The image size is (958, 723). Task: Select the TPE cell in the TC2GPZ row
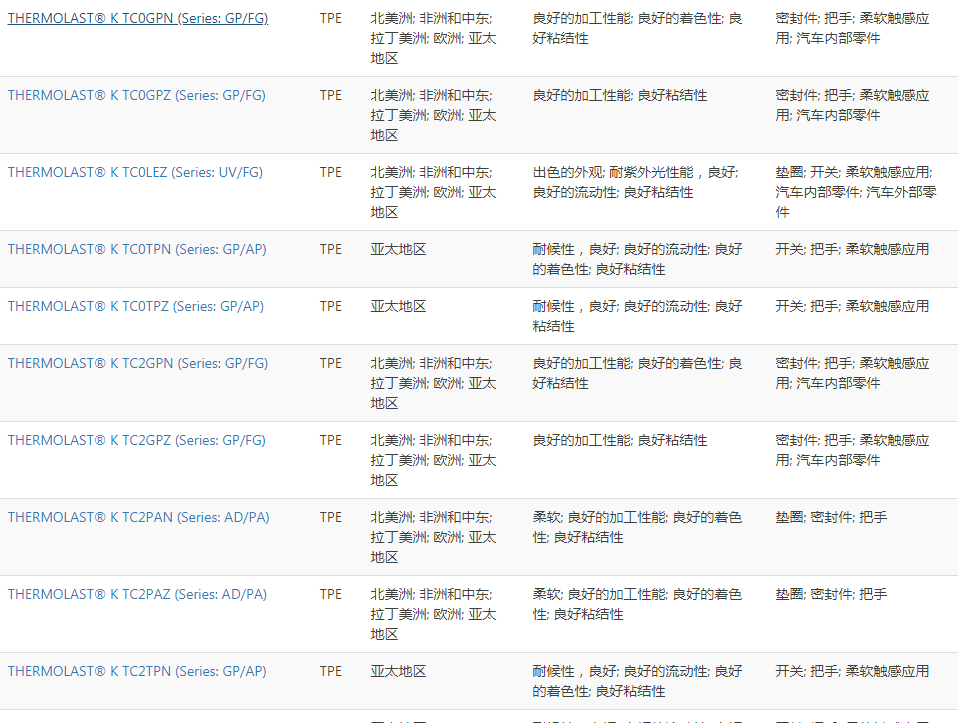331,440
